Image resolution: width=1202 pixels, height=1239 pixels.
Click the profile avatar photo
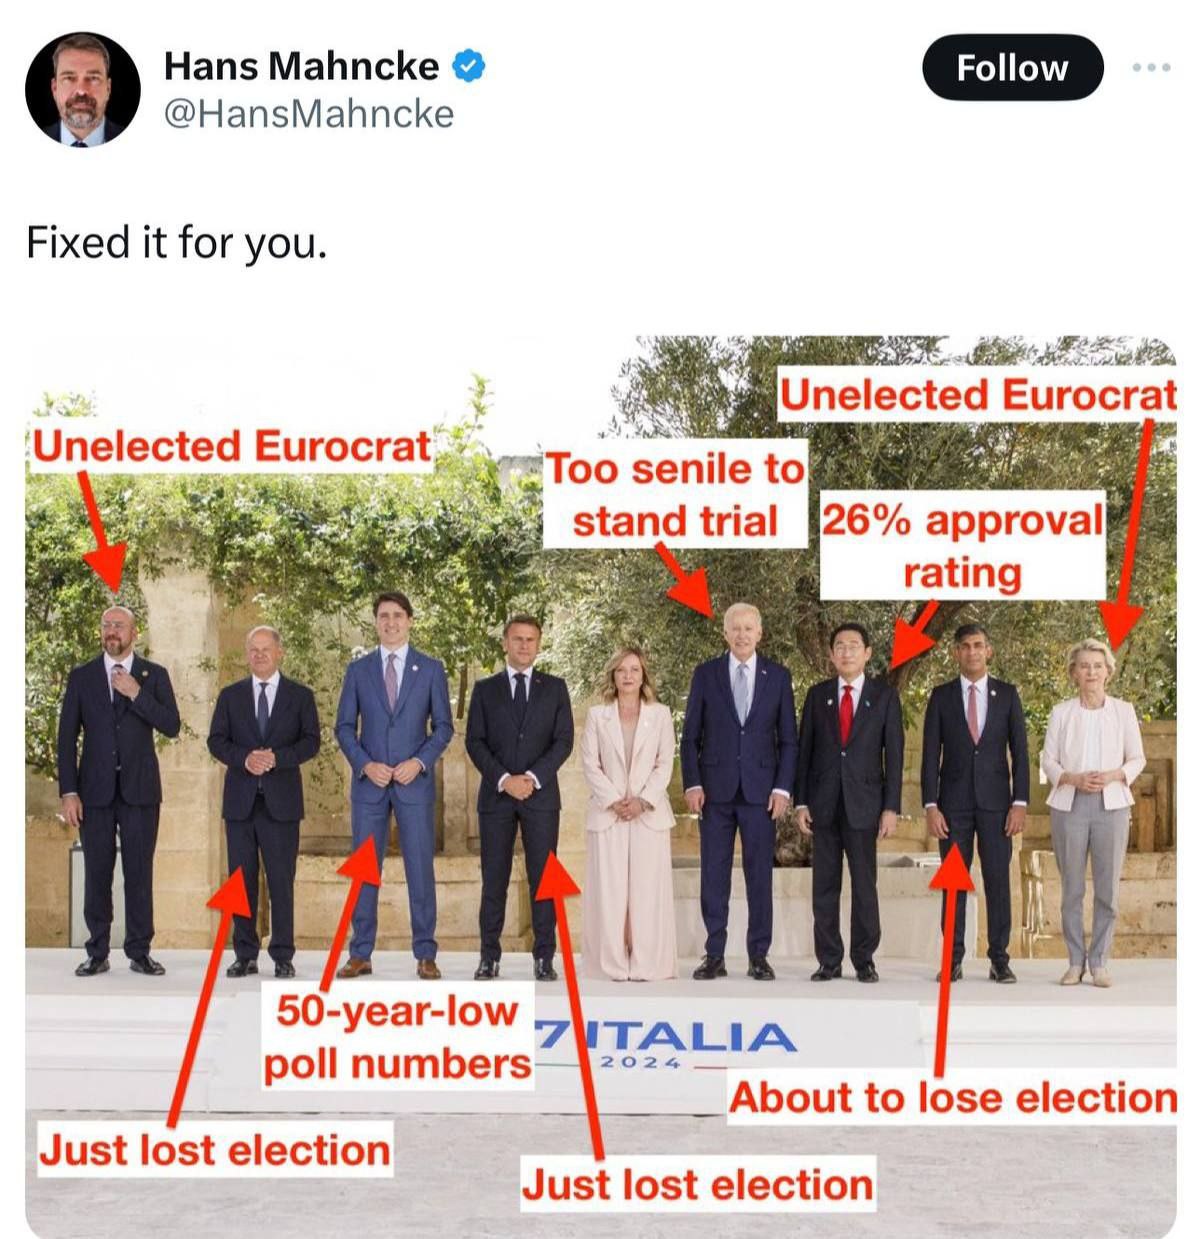82,89
